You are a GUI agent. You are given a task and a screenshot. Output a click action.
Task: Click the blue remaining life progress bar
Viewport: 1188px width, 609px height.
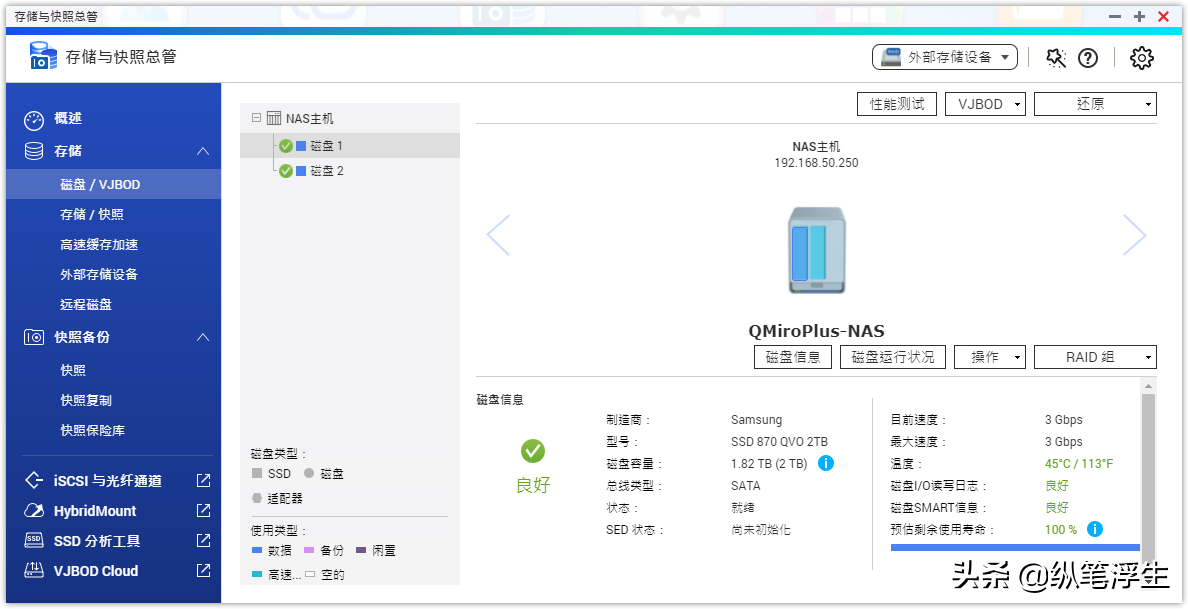[1015, 548]
